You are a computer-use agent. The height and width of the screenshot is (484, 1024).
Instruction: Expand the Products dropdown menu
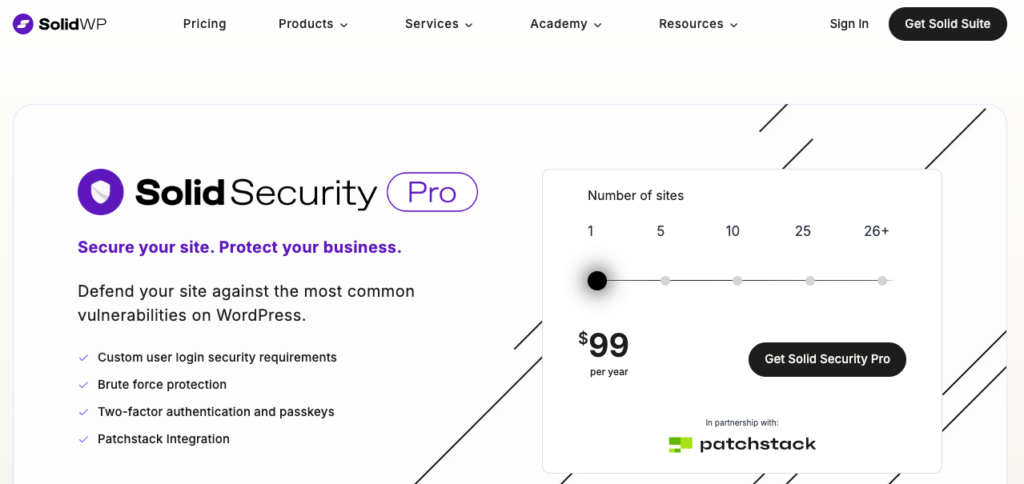tap(313, 24)
